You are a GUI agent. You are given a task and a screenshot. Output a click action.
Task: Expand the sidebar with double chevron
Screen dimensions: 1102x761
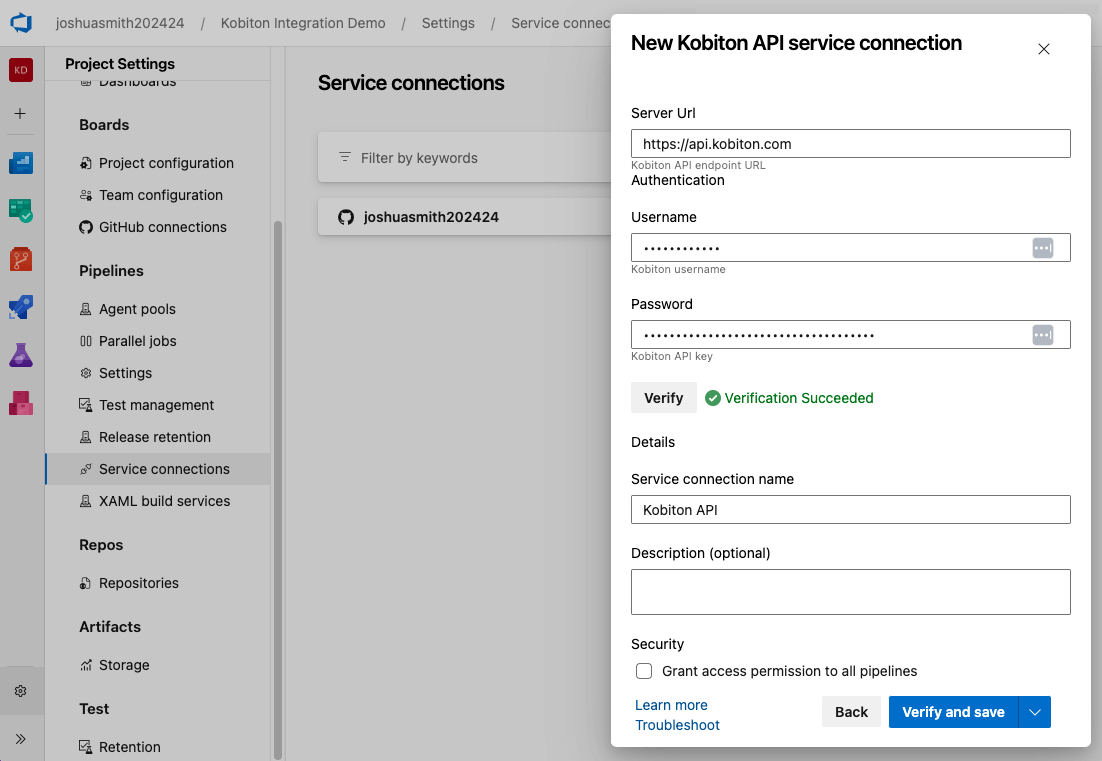click(x=20, y=739)
